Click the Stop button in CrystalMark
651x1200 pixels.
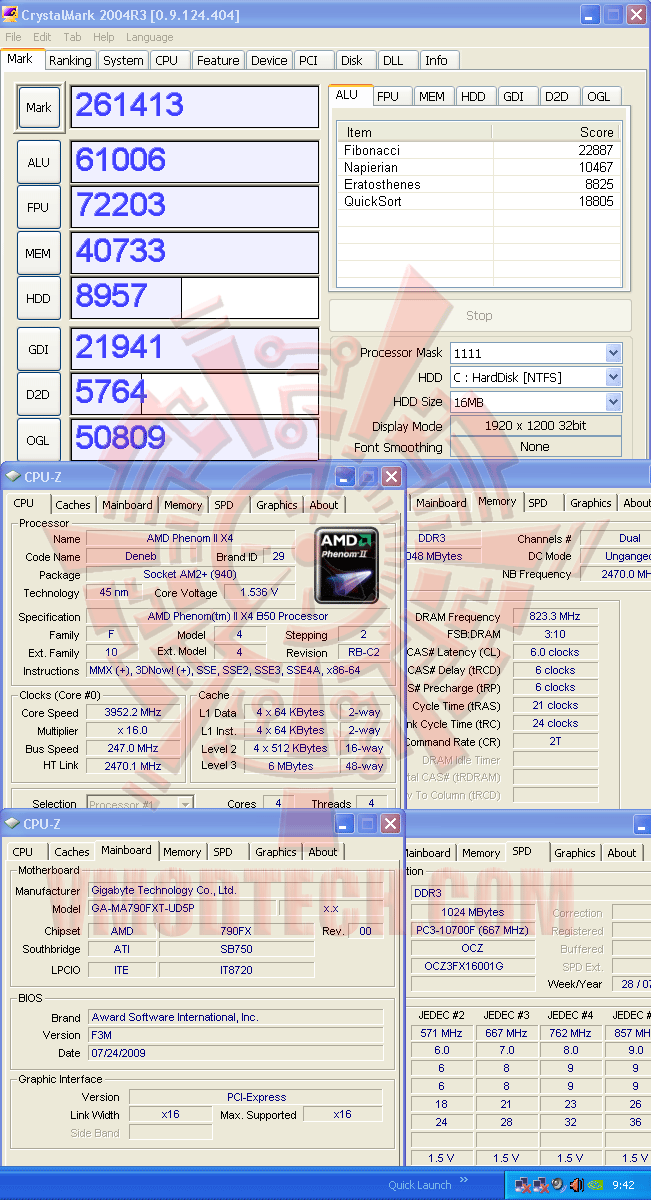[x=480, y=315]
